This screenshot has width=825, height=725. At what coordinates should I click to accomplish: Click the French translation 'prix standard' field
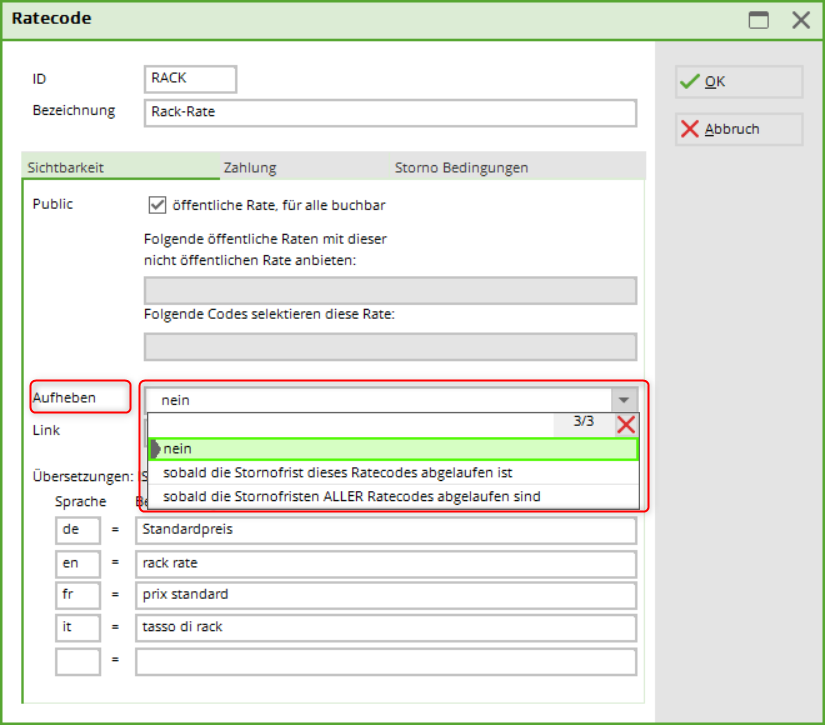[385, 595]
